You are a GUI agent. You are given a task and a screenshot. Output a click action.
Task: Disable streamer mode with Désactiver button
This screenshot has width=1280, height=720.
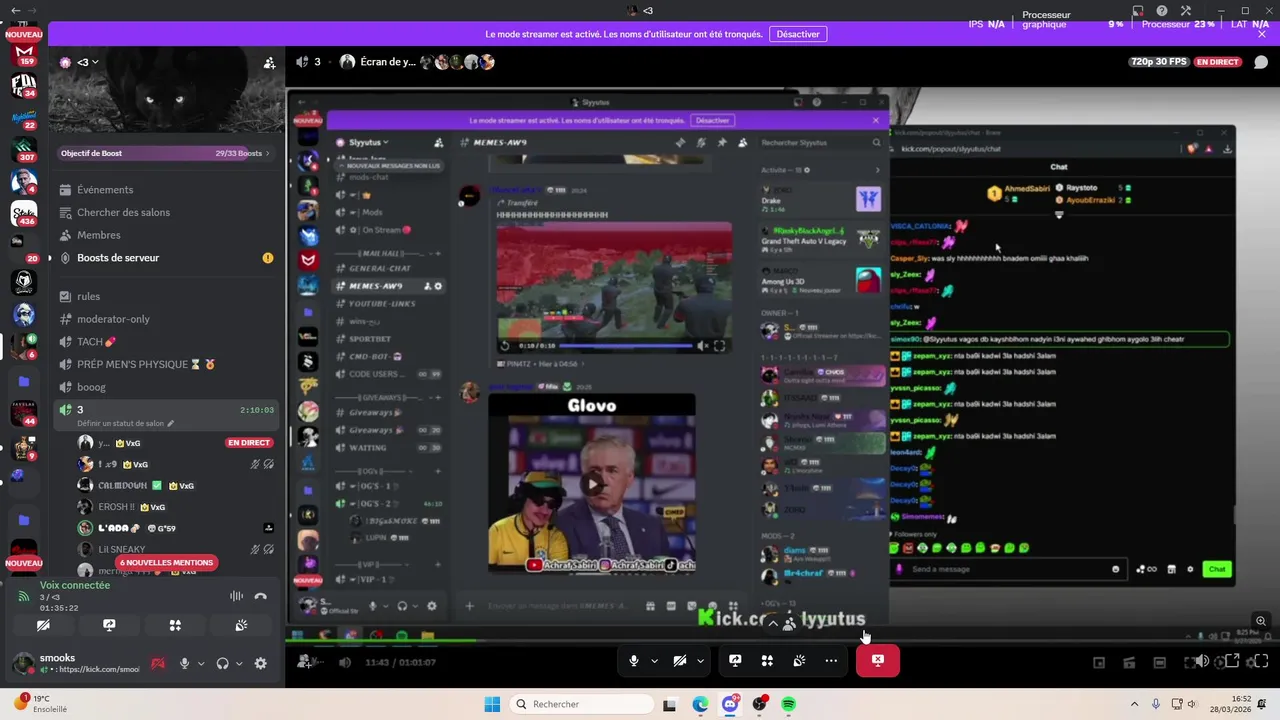pos(798,34)
